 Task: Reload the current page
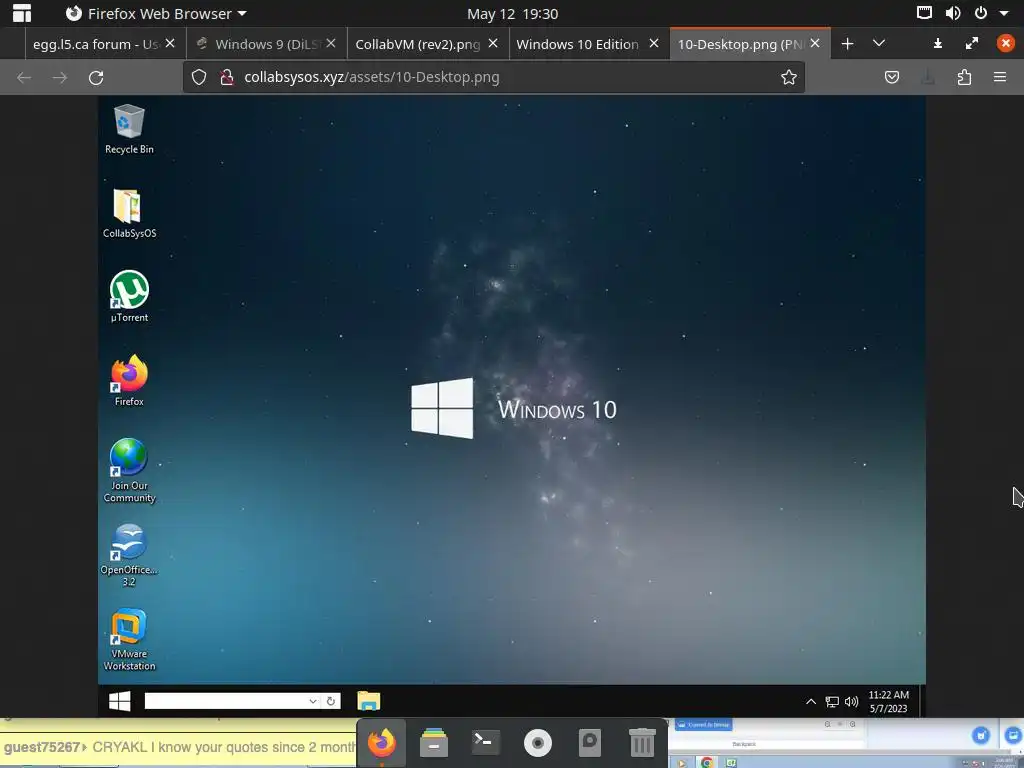96,78
